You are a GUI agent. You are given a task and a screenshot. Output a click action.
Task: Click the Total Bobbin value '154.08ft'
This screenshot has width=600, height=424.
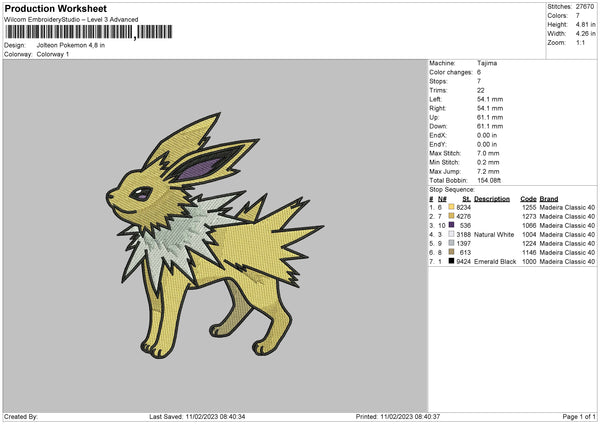(489, 181)
